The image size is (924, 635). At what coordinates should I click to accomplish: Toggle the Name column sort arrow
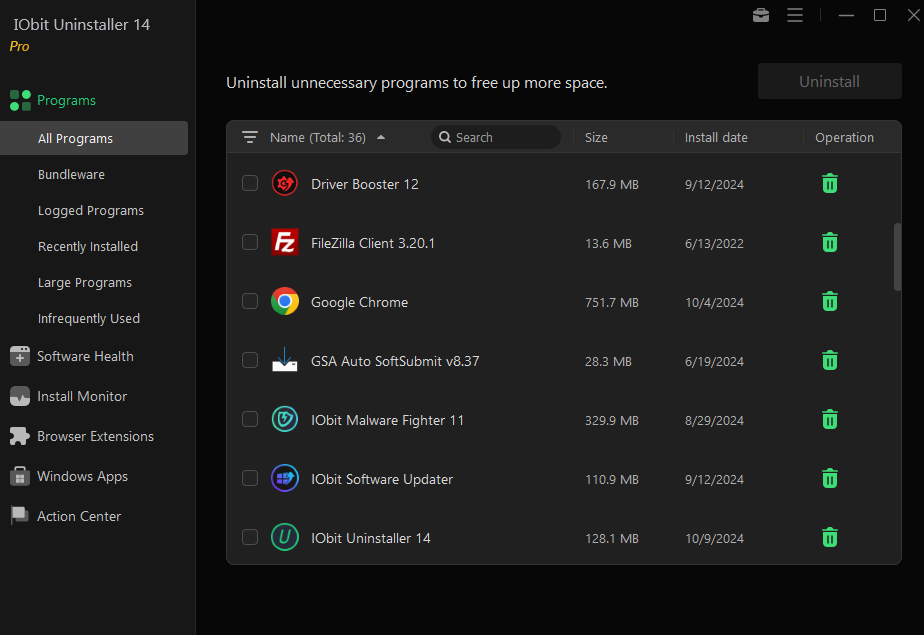coord(381,137)
